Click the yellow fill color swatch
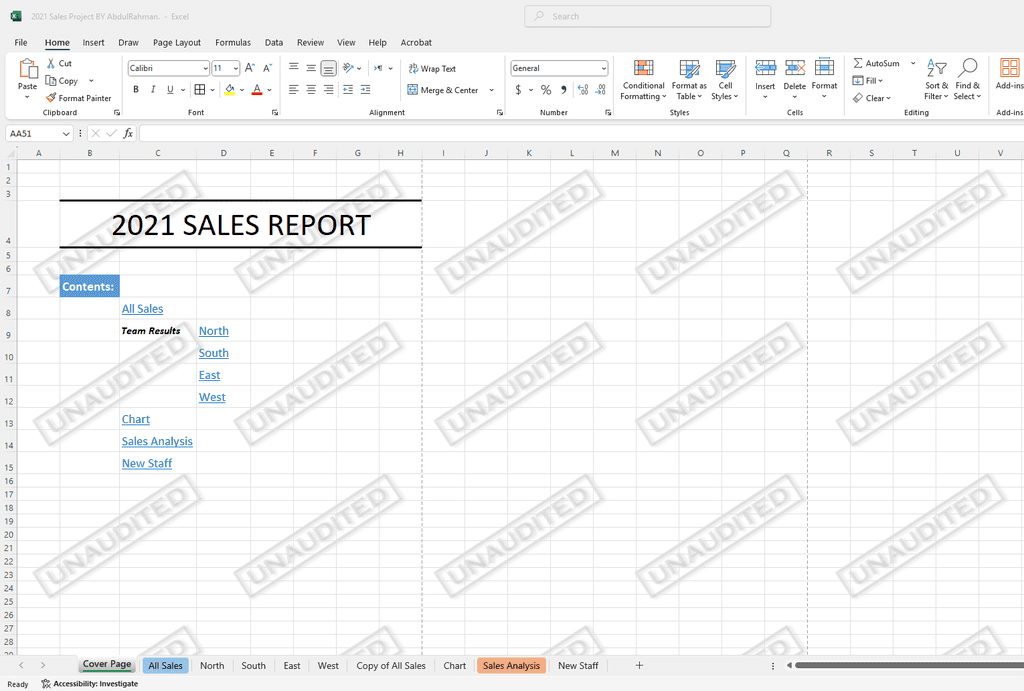Image resolution: width=1024 pixels, height=691 pixels. point(229,90)
